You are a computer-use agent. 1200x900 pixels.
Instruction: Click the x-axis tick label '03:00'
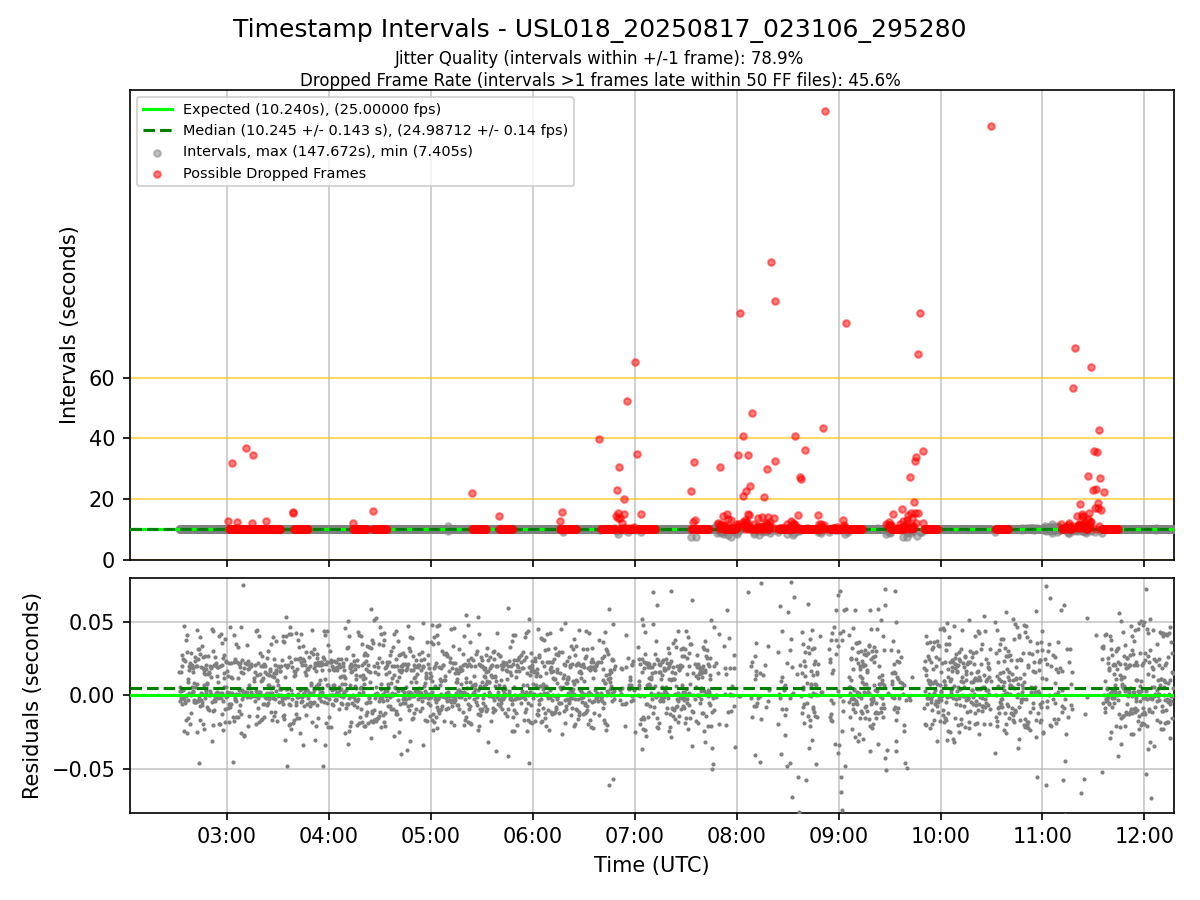(x=227, y=834)
